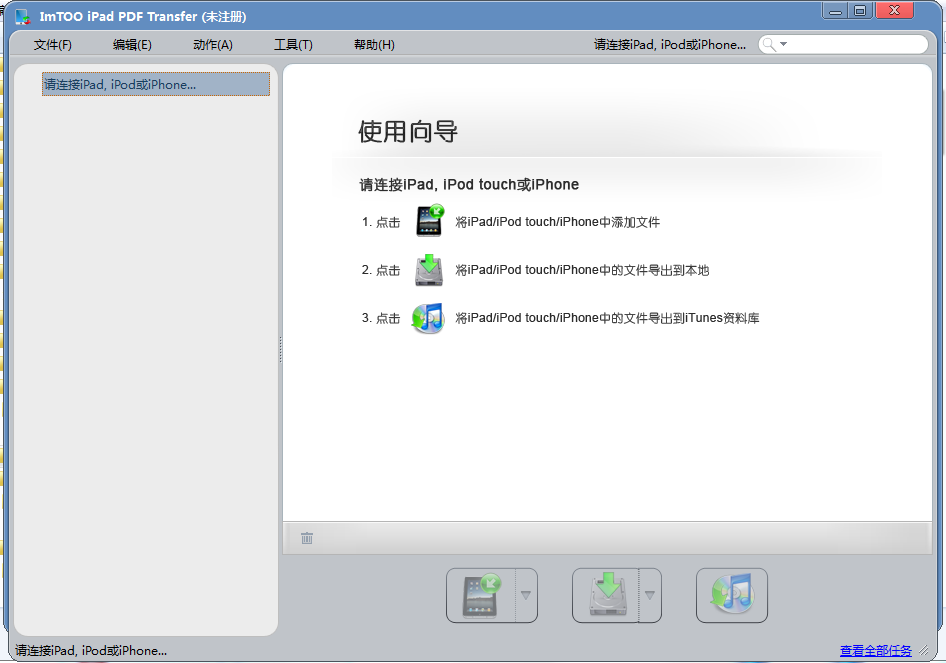Click the vertical panel splitter handle

[x=281, y=350]
